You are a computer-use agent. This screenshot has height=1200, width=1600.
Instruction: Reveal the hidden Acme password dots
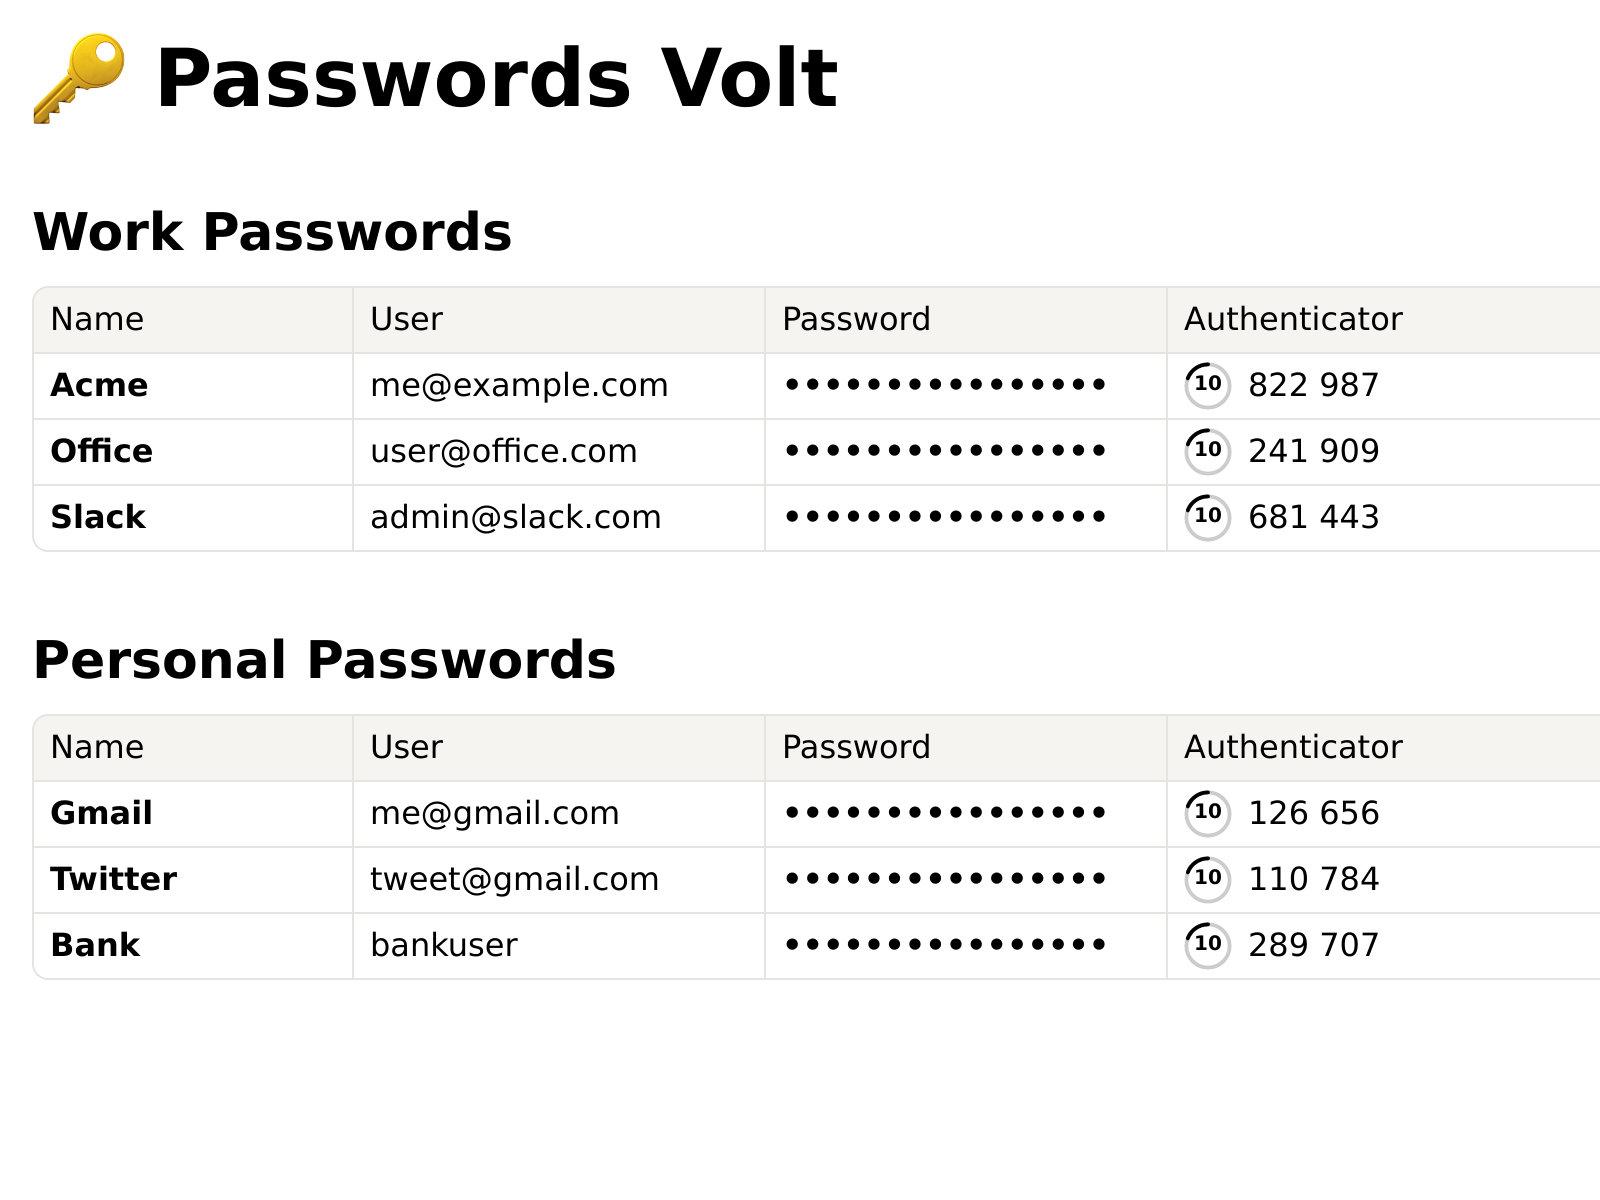tap(945, 385)
